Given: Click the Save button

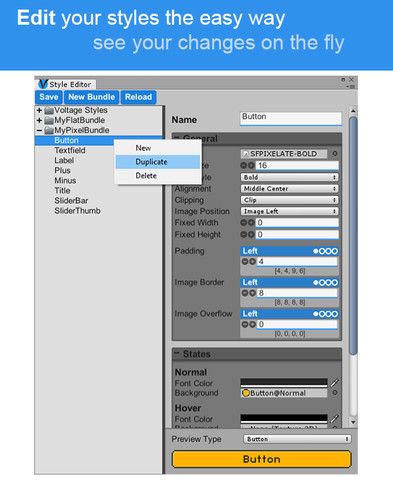Looking at the screenshot, I should pyautogui.click(x=49, y=97).
